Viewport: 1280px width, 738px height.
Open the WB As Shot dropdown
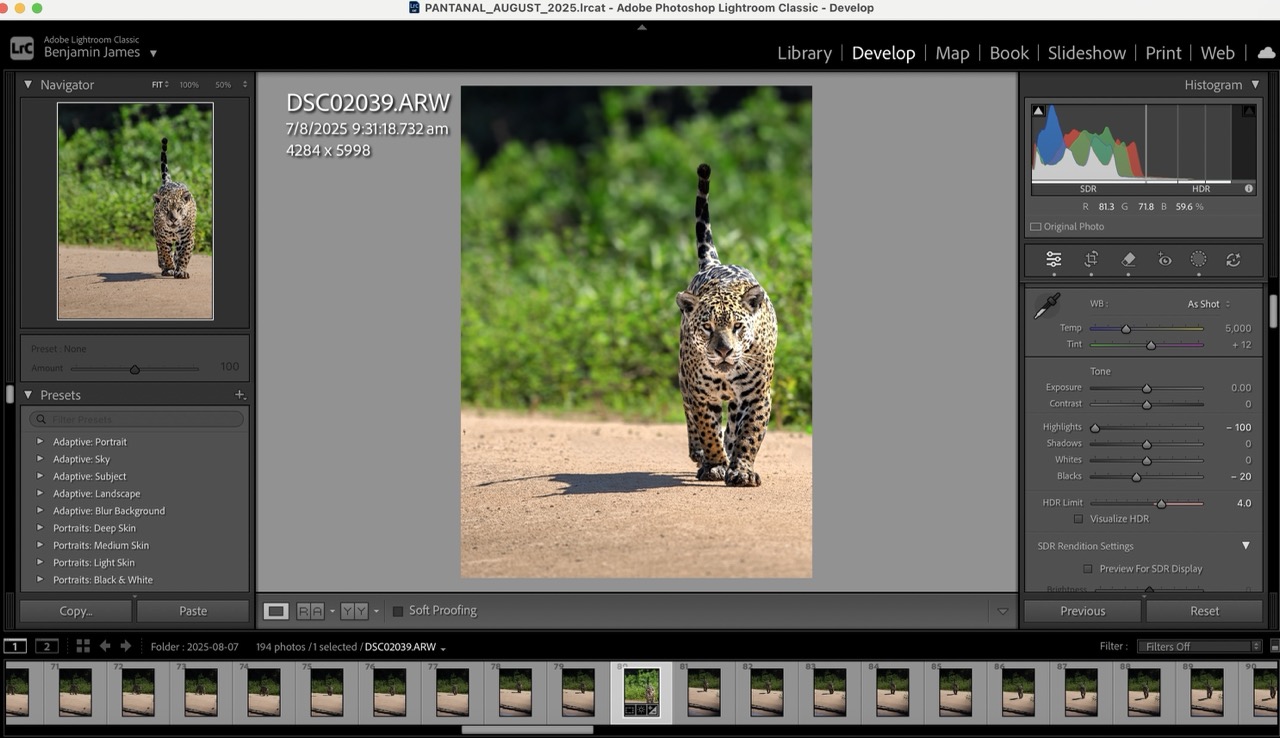[1208, 304]
